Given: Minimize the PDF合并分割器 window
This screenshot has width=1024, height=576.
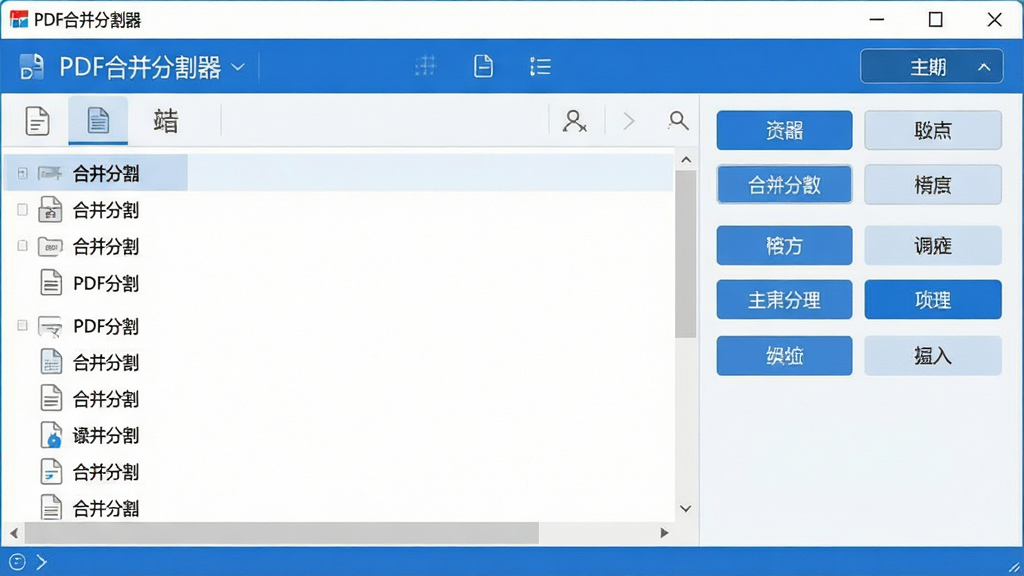Looking at the screenshot, I should pos(877,20).
